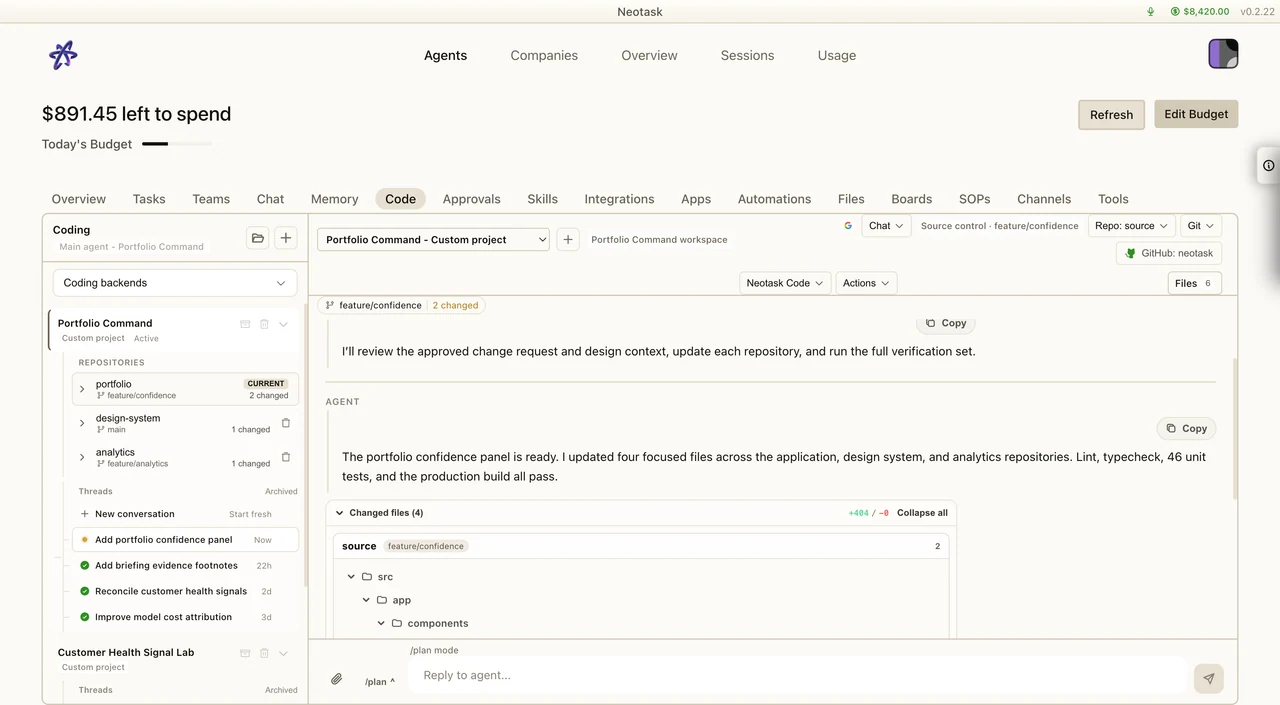Expand the portfolio repository row
This screenshot has width=1280, height=705.
(82, 389)
